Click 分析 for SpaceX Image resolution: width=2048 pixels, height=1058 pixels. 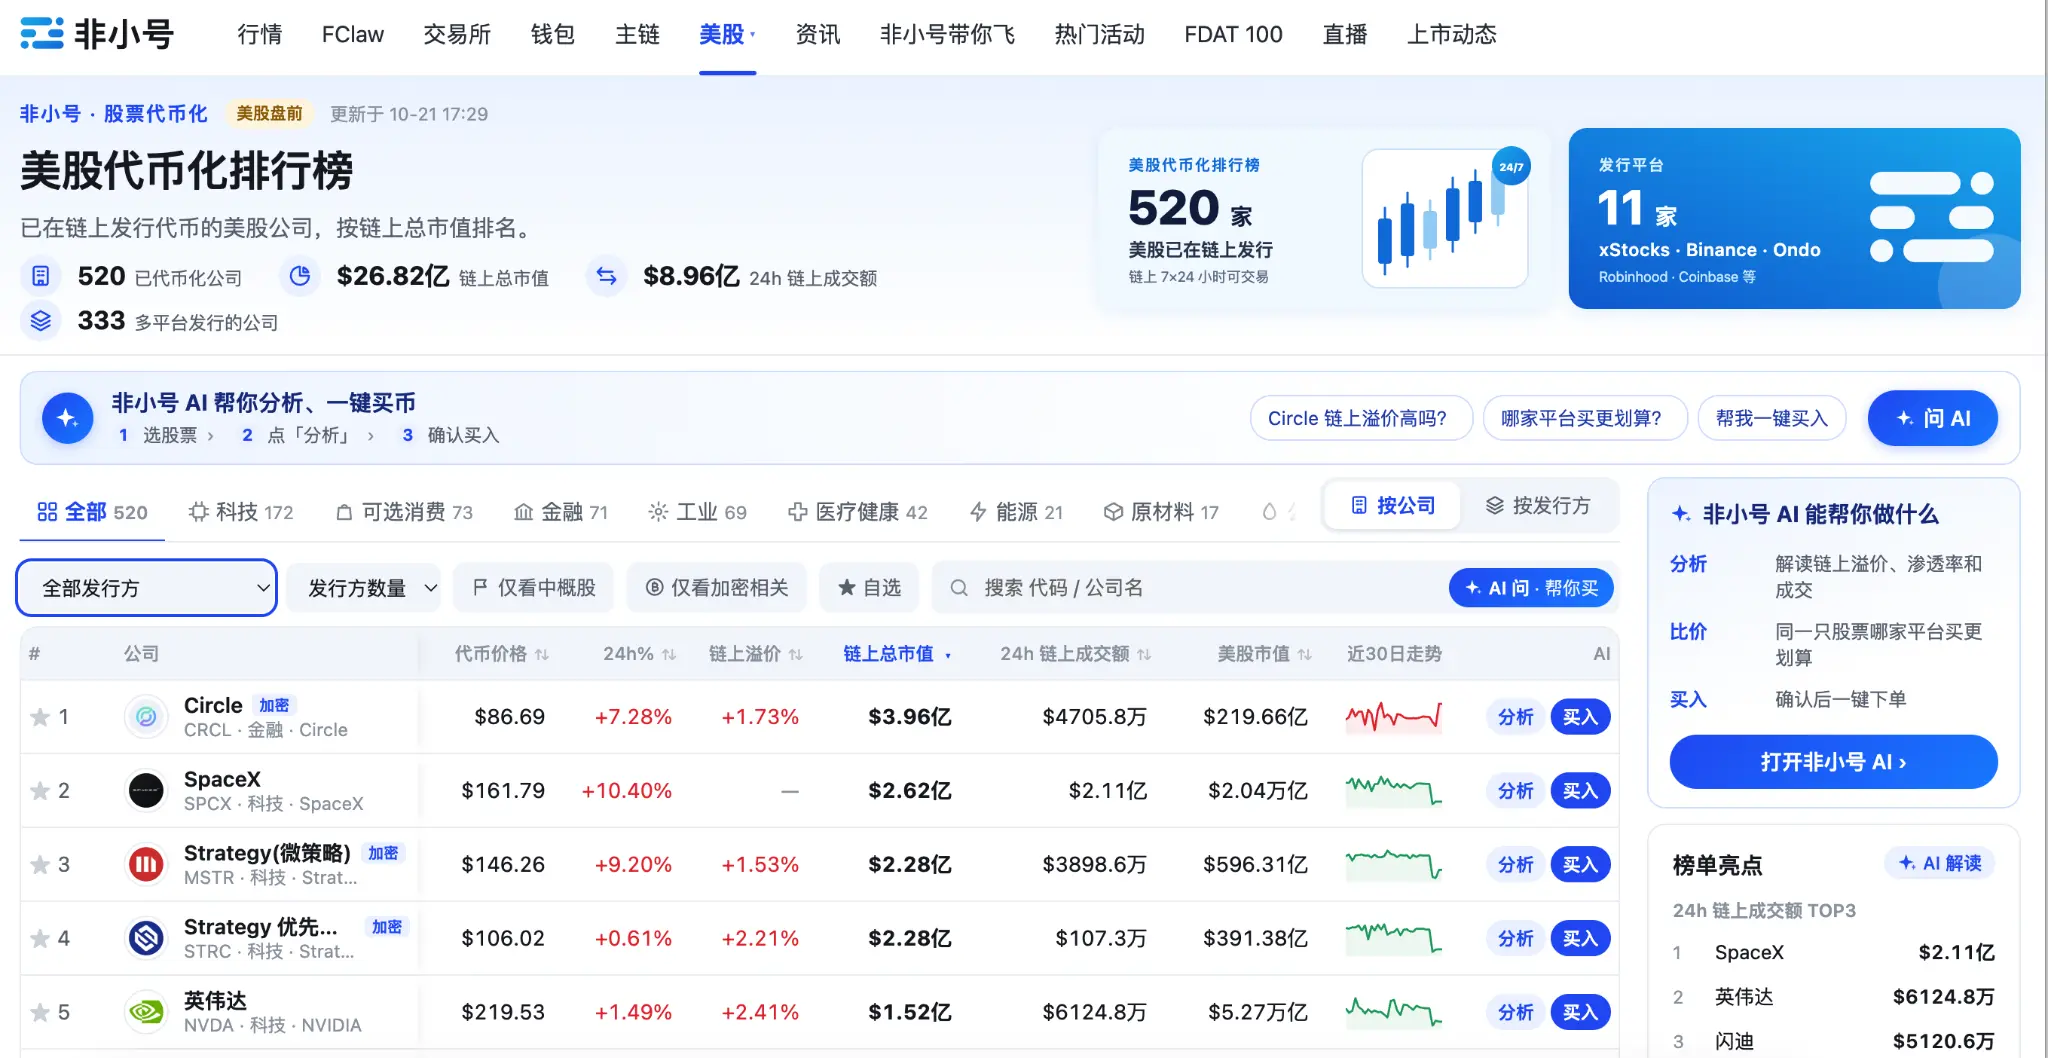1515,791
